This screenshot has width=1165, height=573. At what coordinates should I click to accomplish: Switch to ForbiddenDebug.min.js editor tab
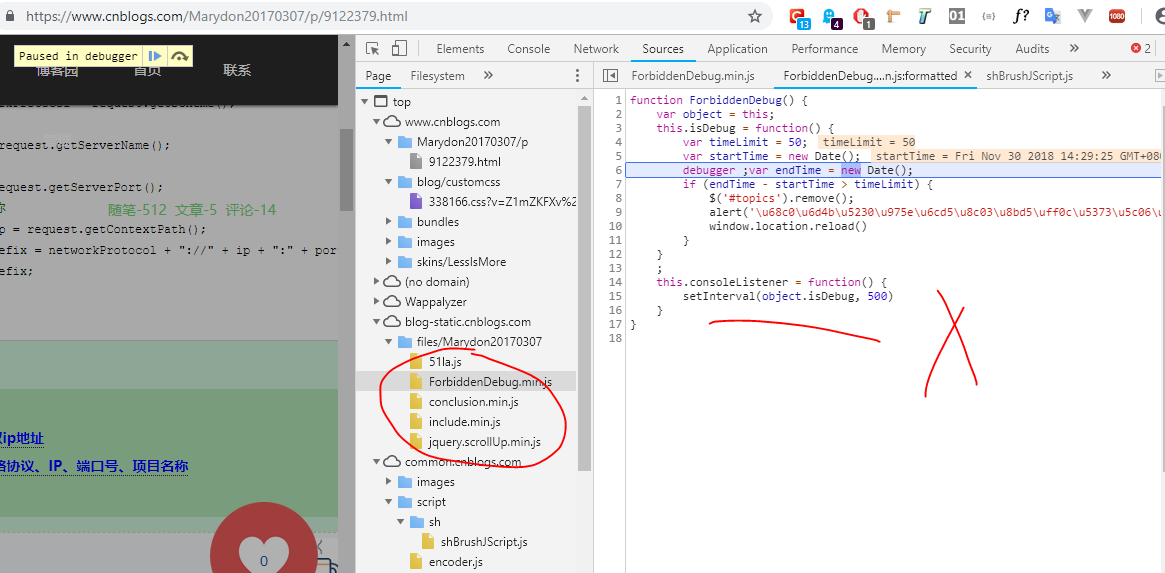[x=692, y=76]
